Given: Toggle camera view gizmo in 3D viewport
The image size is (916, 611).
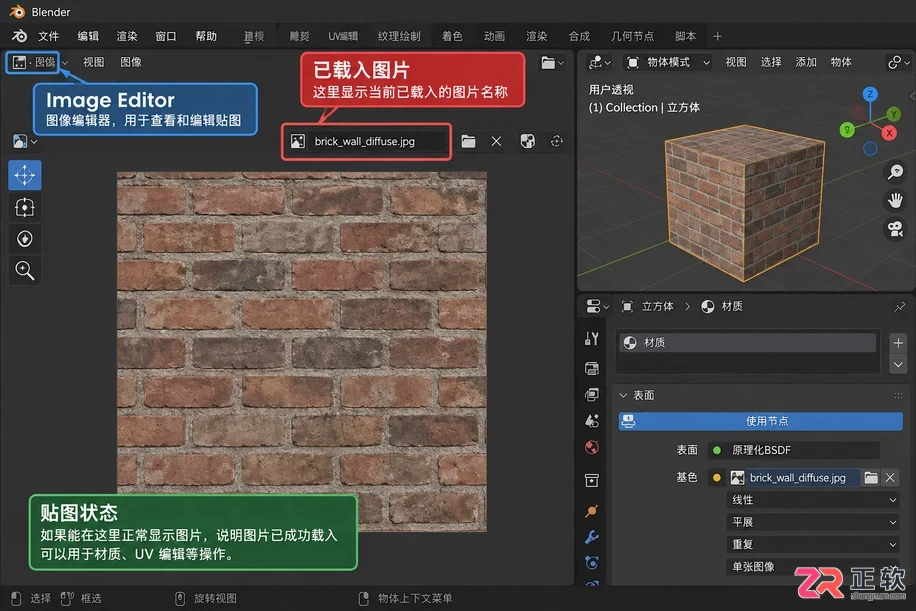Looking at the screenshot, I should click(x=896, y=228).
